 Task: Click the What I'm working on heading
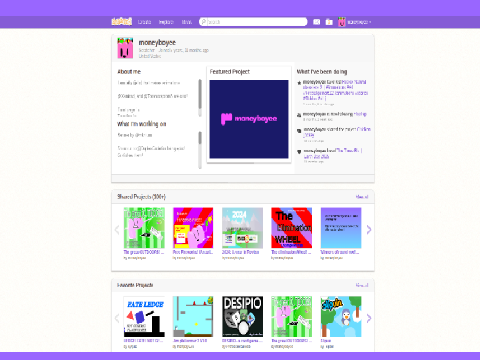point(142,124)
